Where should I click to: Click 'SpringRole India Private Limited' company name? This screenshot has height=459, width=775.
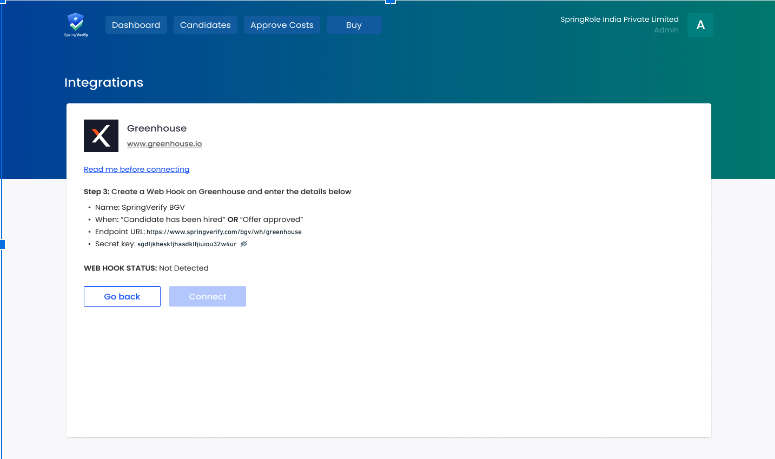coord(619,19)
